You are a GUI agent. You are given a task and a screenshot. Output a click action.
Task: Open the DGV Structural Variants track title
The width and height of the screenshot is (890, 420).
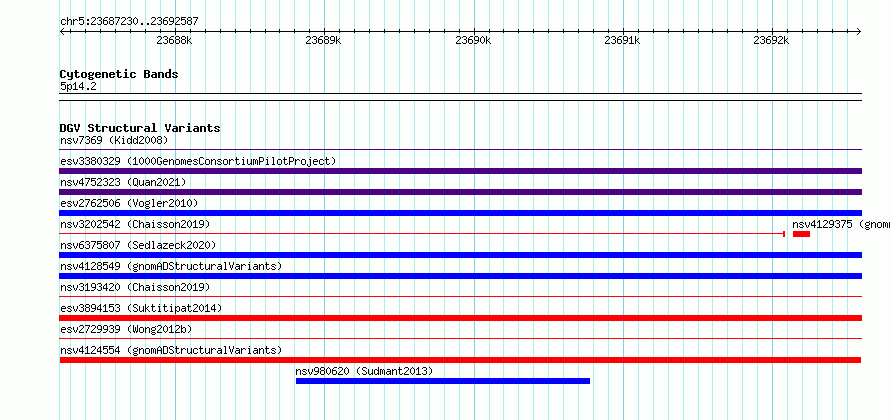click(x=140, y=128)
